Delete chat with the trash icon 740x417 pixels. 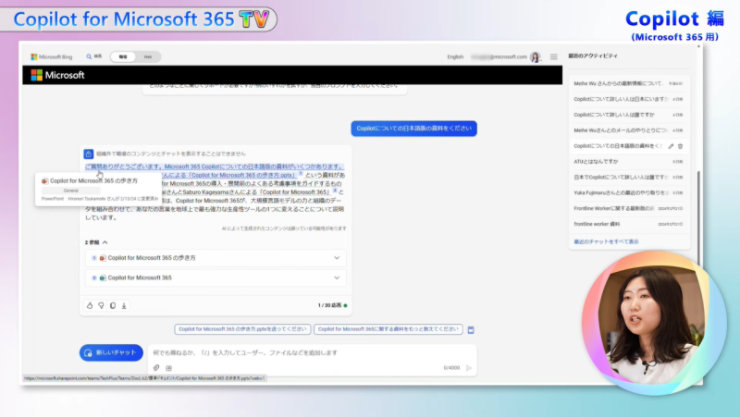pyautogui.click(x=681, y=146)
